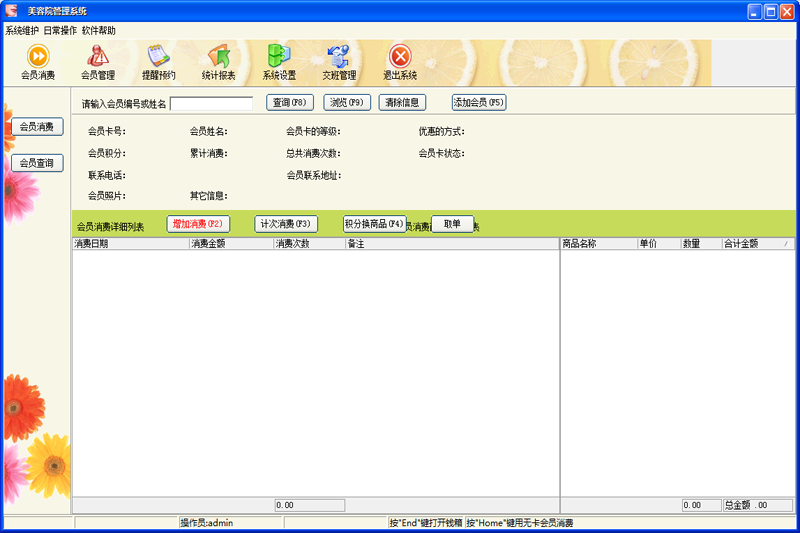Click the 会员卡号 label
The height and width of the screenshot is (533, 800).
[x=107, y=132]
